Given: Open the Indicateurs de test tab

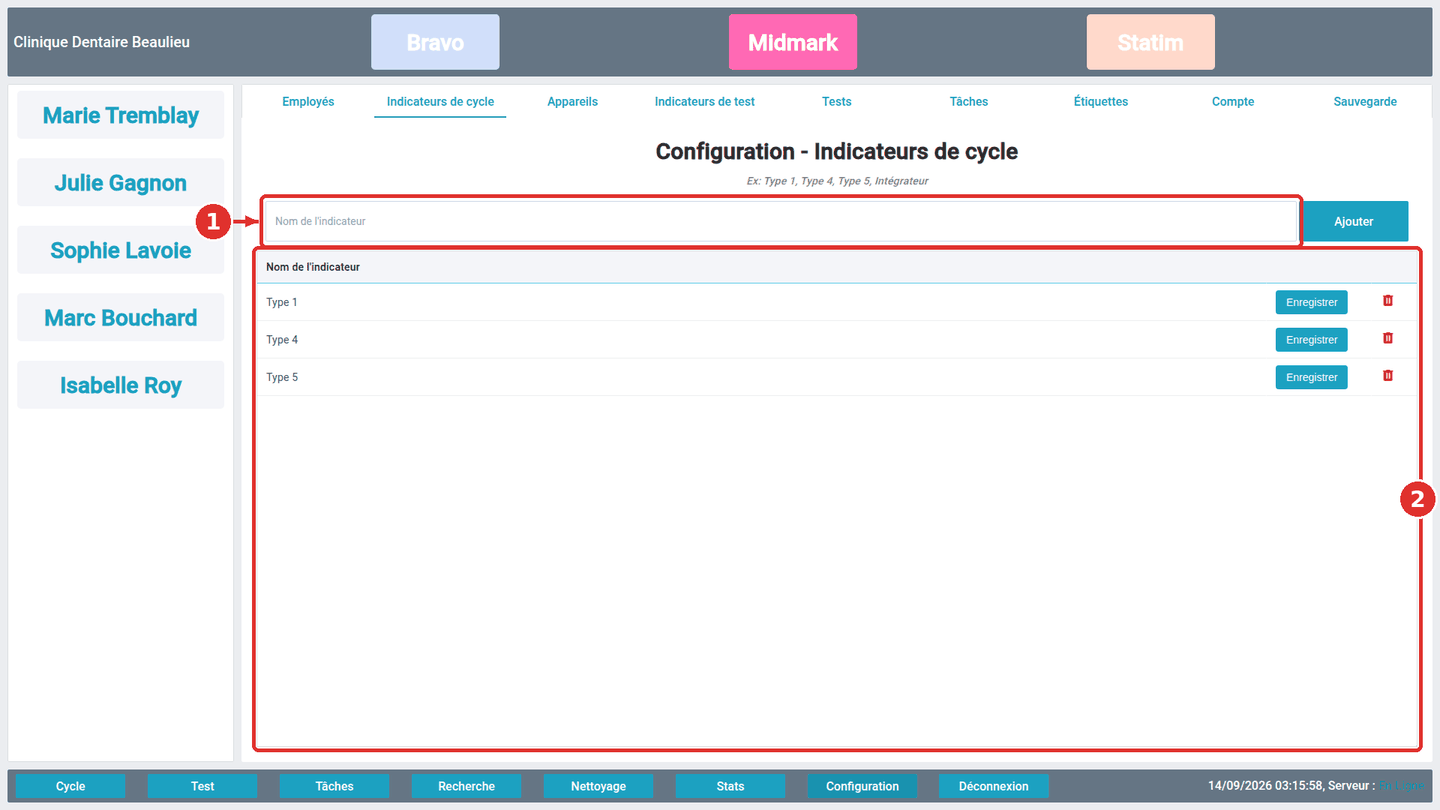Looking at the screenshot, I should pyautogui.click(x=705, y=102).
